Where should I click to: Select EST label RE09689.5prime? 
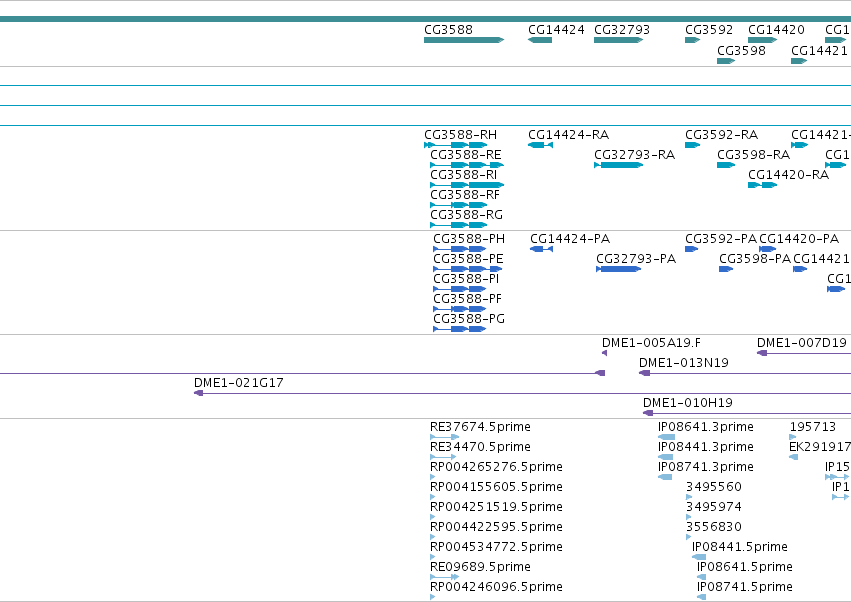[x=480, y=568]
